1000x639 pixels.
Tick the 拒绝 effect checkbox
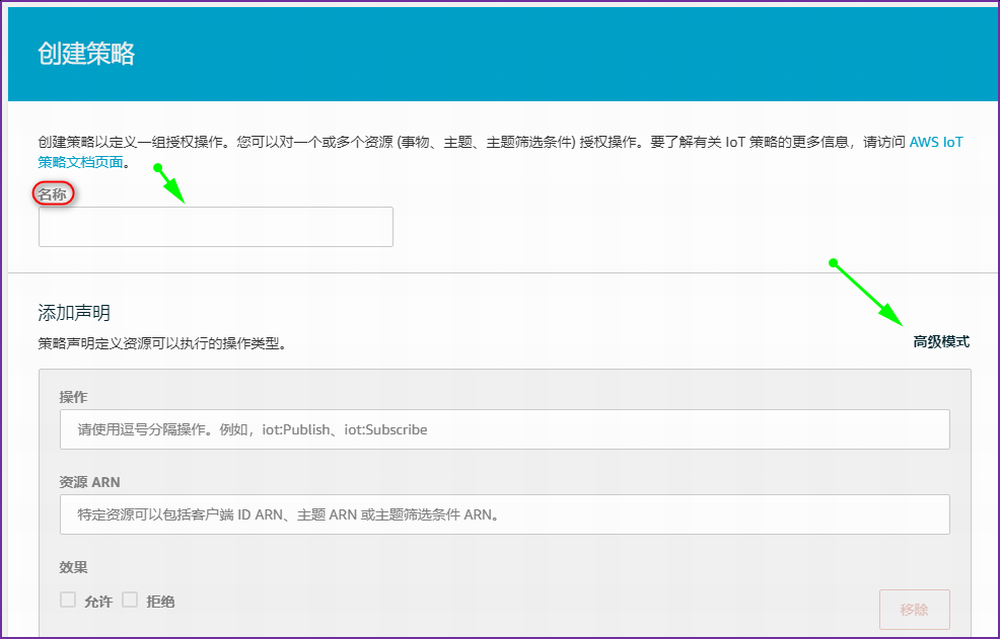point(130,600)
